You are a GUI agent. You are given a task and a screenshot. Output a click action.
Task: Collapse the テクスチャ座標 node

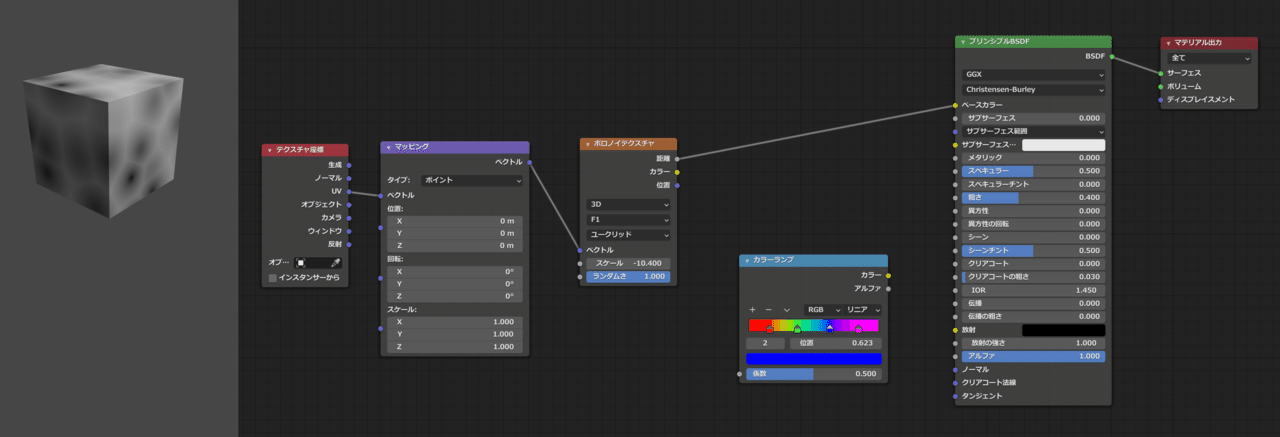(x=269, y=150)
